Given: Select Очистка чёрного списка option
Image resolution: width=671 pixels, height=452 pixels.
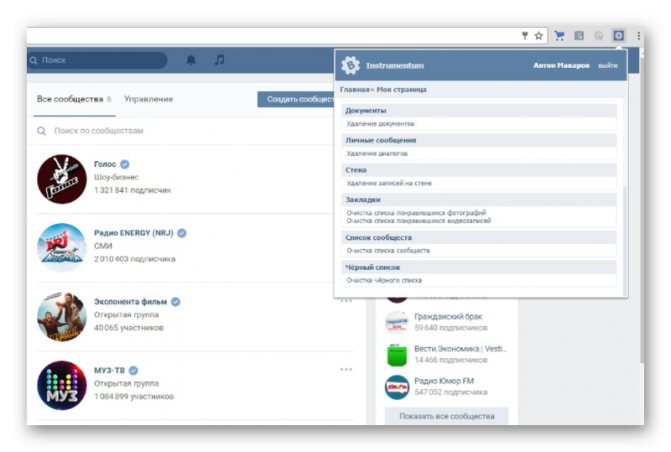Looking at the screenshot, I should (x=384, y=280).
